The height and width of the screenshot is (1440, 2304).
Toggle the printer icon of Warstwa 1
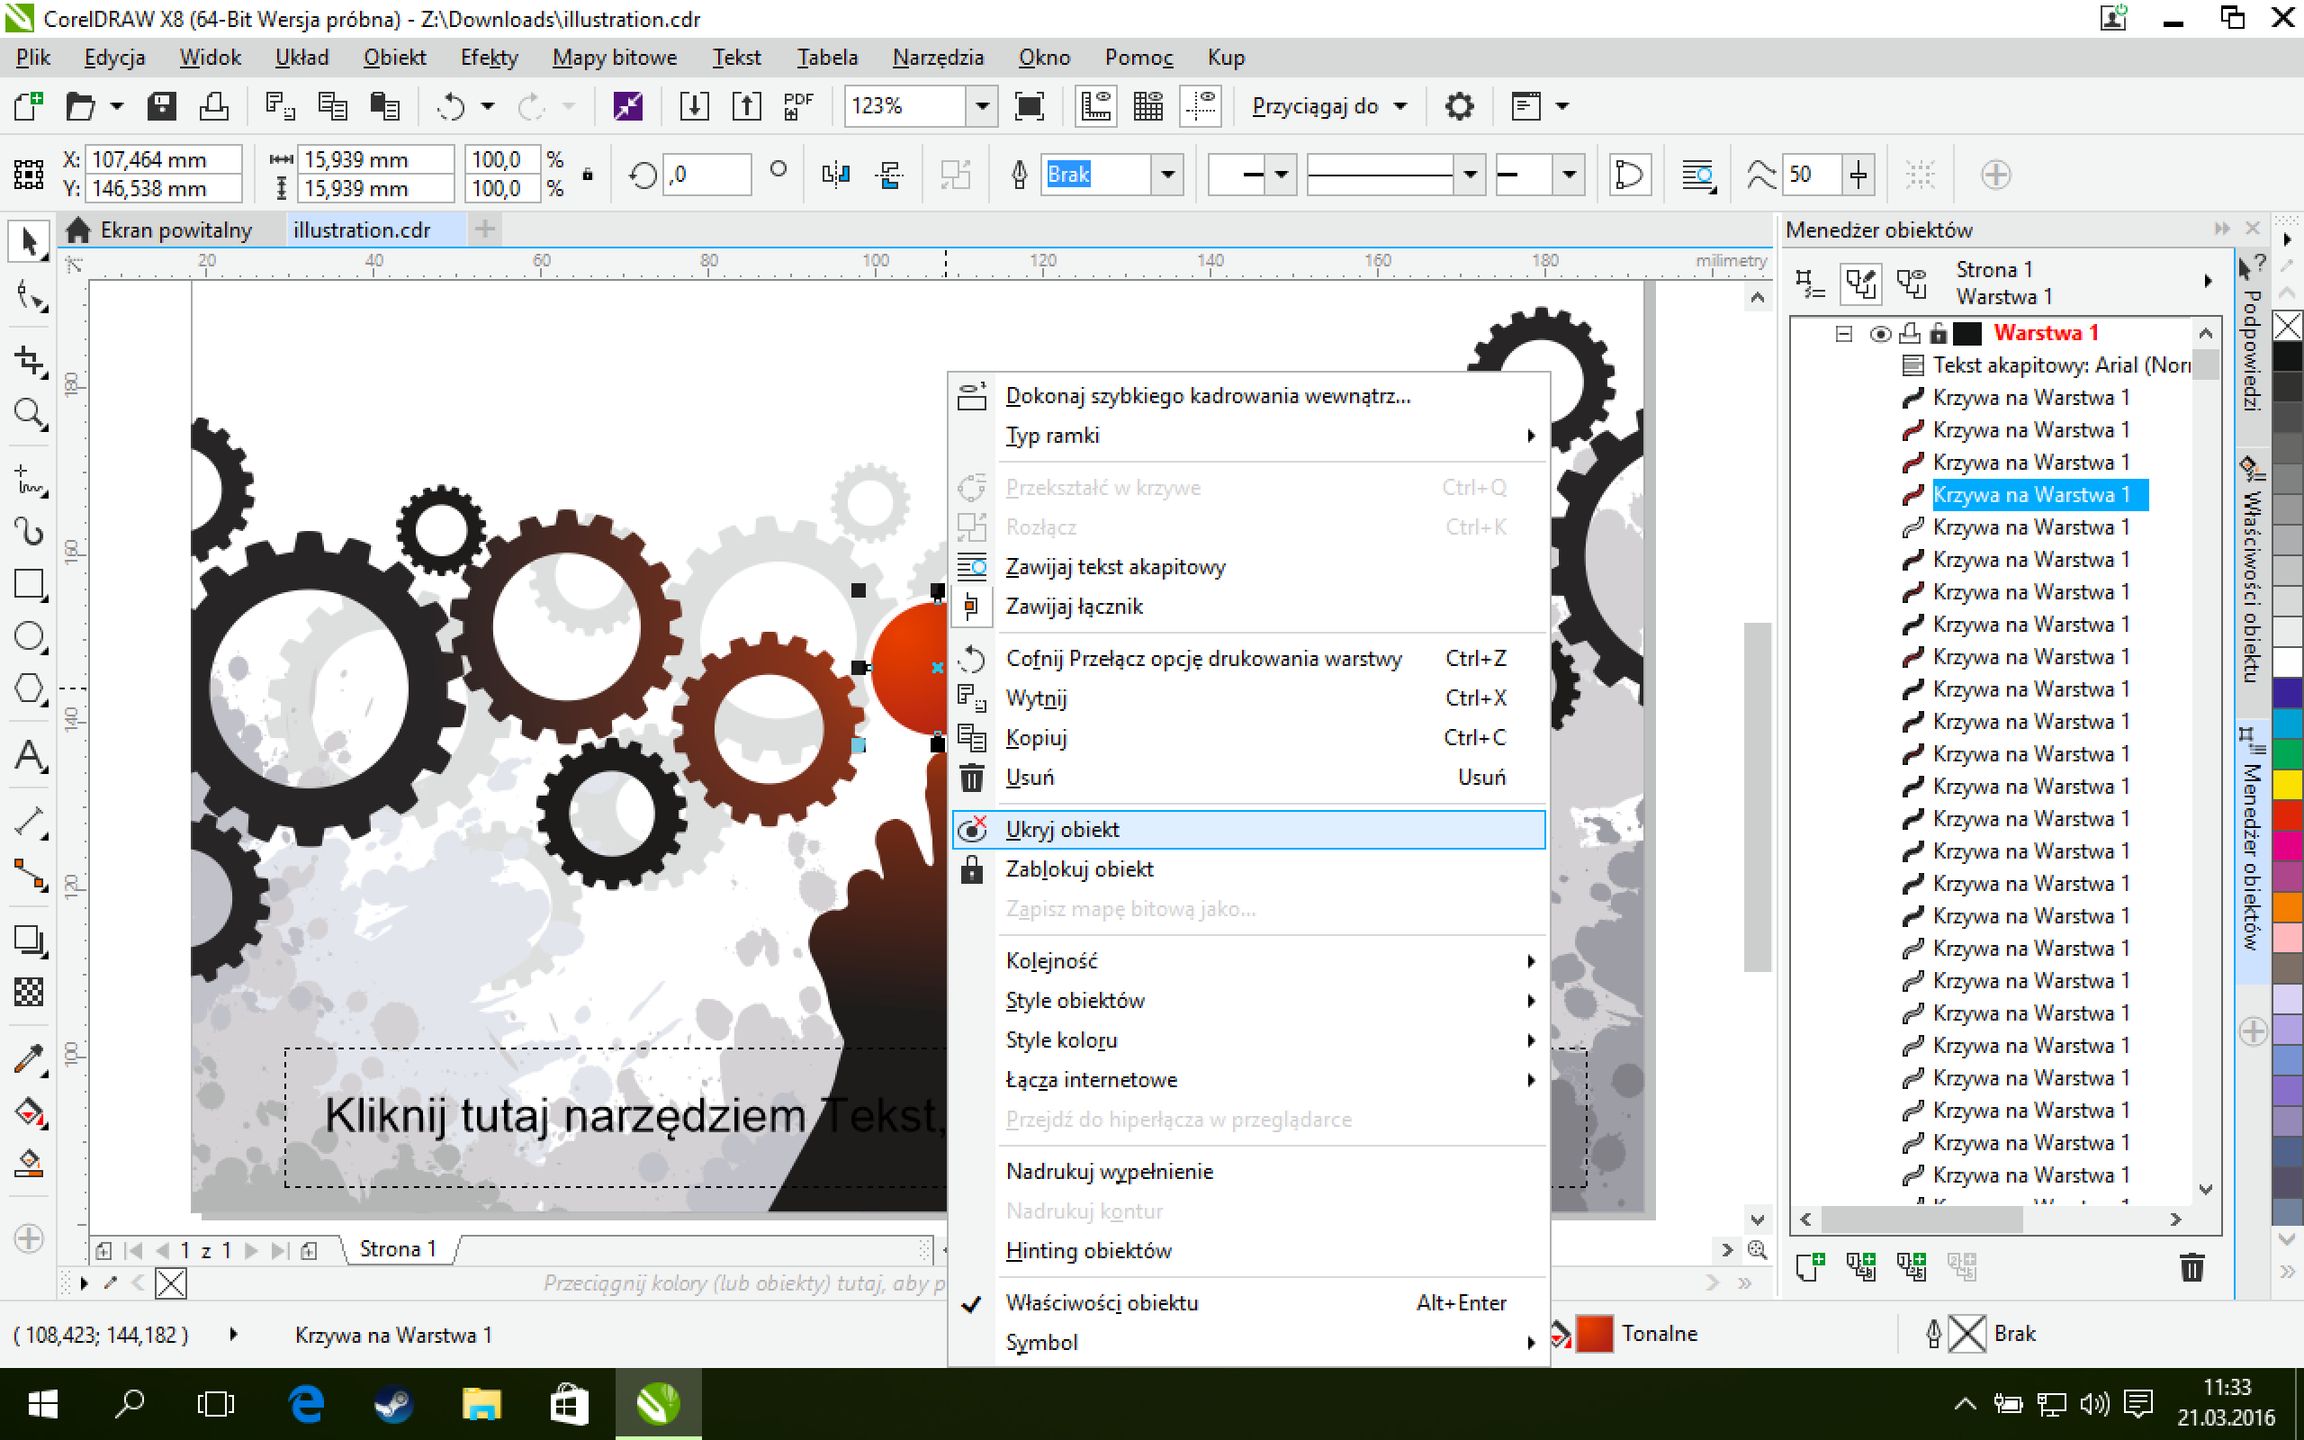(x=1910, y=333)
